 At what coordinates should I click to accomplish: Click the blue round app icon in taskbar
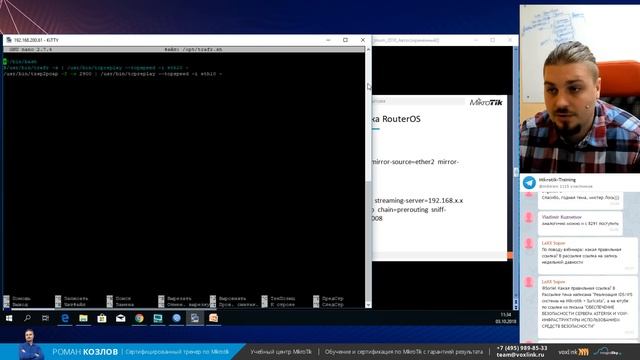pos(176,318)
